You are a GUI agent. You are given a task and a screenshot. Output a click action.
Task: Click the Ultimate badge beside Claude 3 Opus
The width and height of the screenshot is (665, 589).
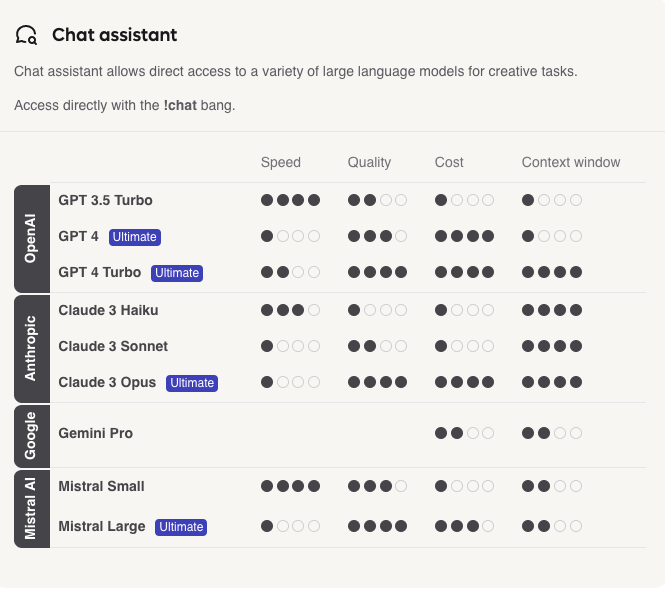coord(192,383)
